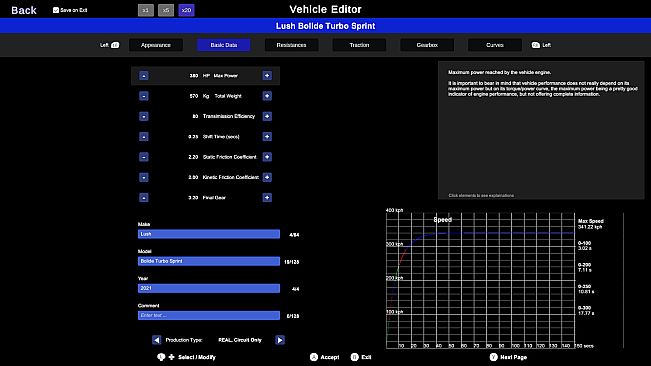Click the 0-100 acceleration time readout
Viewport: 651px width, 366px height.
pos(585,246)
